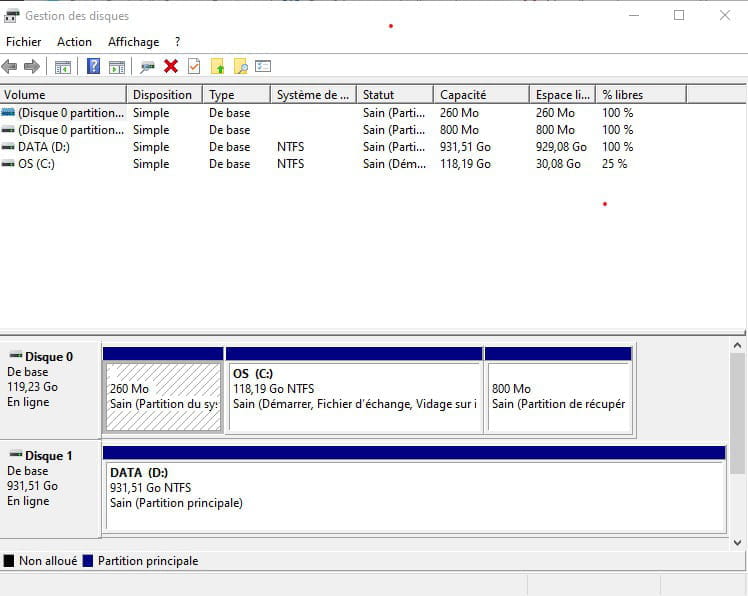Select the 260 Mo hatched partition block
Image resolution: width=748 pixels, height=596 pixels.
[163, 397]
